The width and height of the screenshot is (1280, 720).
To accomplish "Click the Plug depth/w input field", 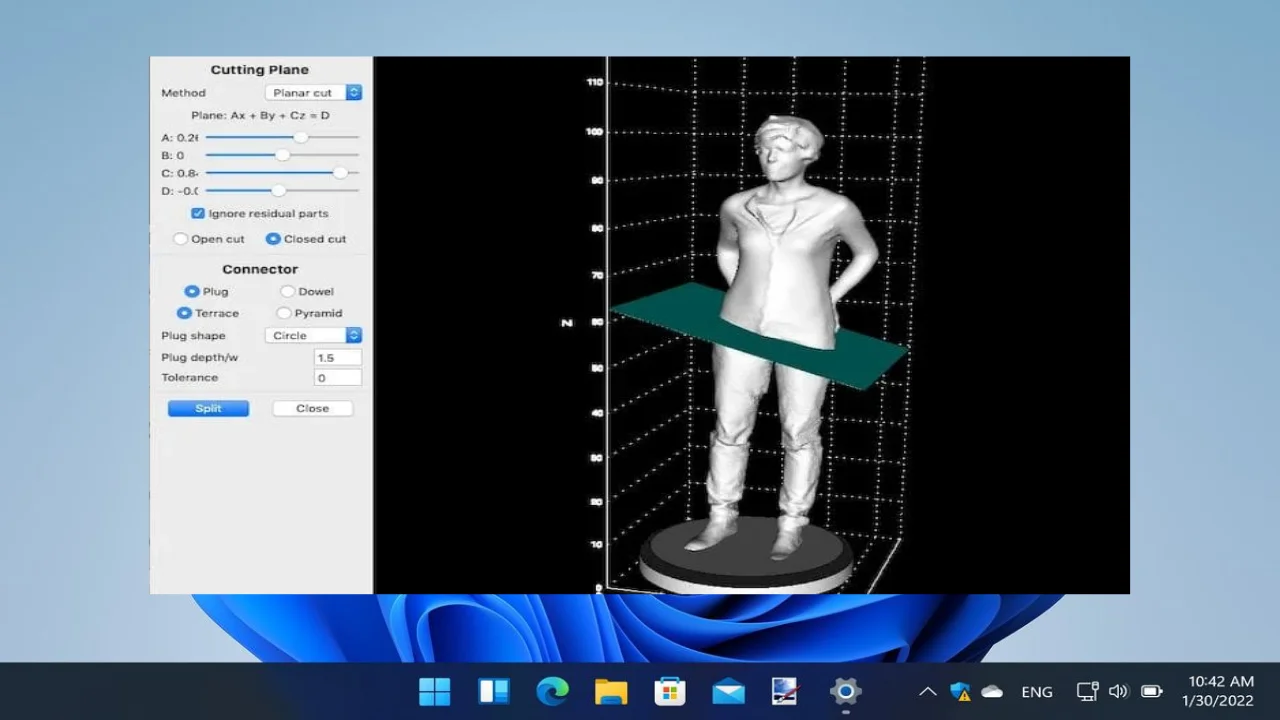I will pos(338,357).
